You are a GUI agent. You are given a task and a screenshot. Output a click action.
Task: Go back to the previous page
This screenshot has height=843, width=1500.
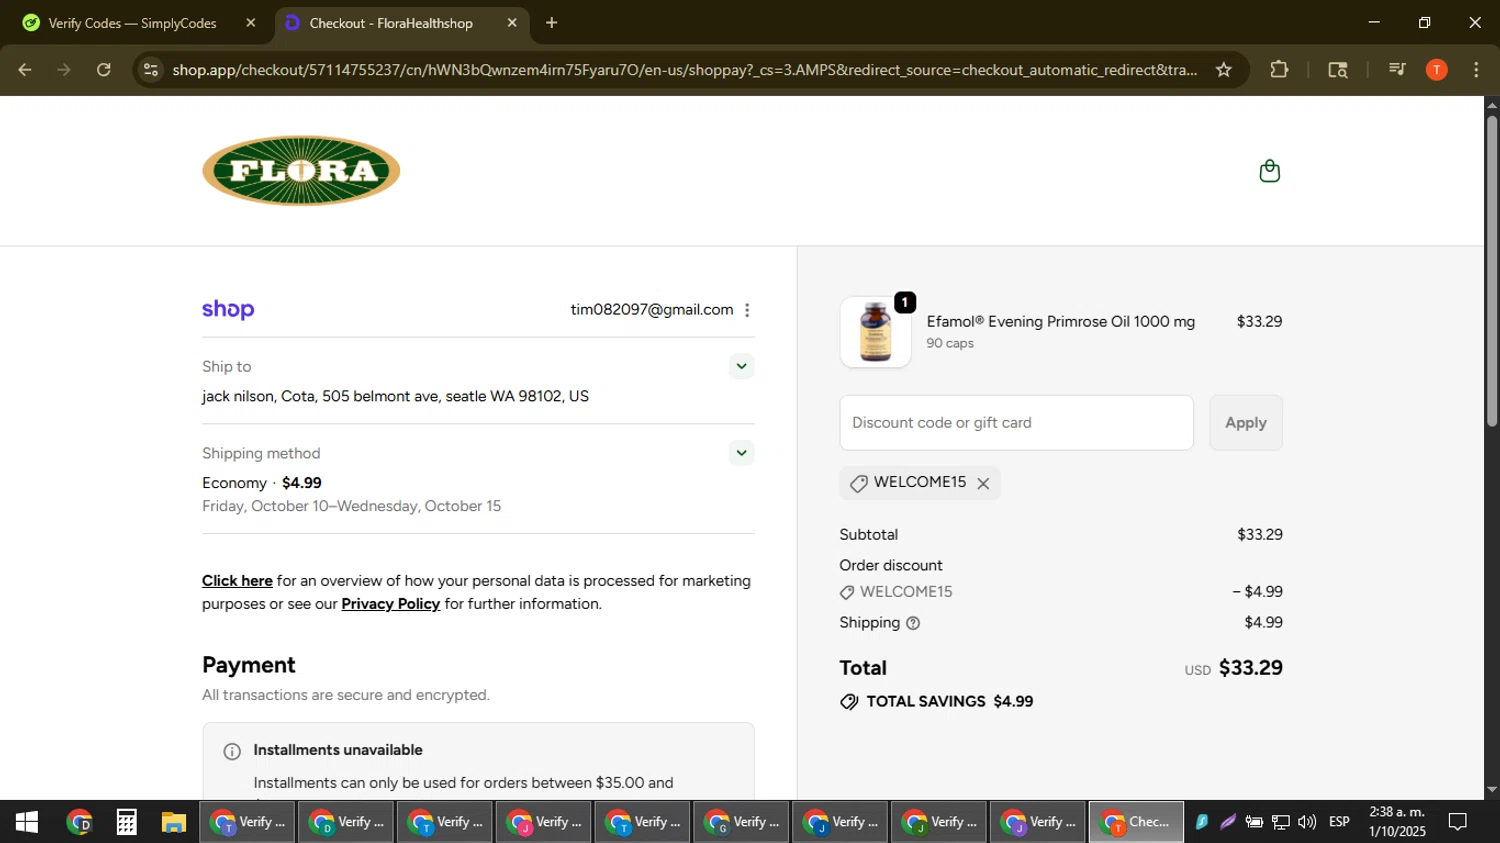[x=25, y=70]
